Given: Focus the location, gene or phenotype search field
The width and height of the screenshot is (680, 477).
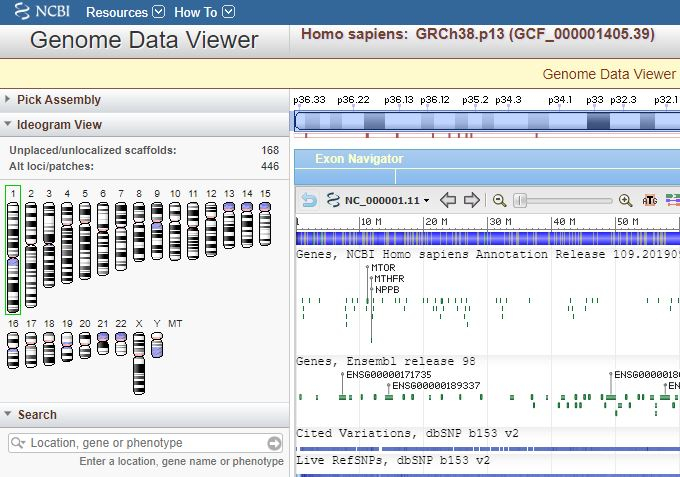Looking at the screenshot, I should [x=147, y=443].
